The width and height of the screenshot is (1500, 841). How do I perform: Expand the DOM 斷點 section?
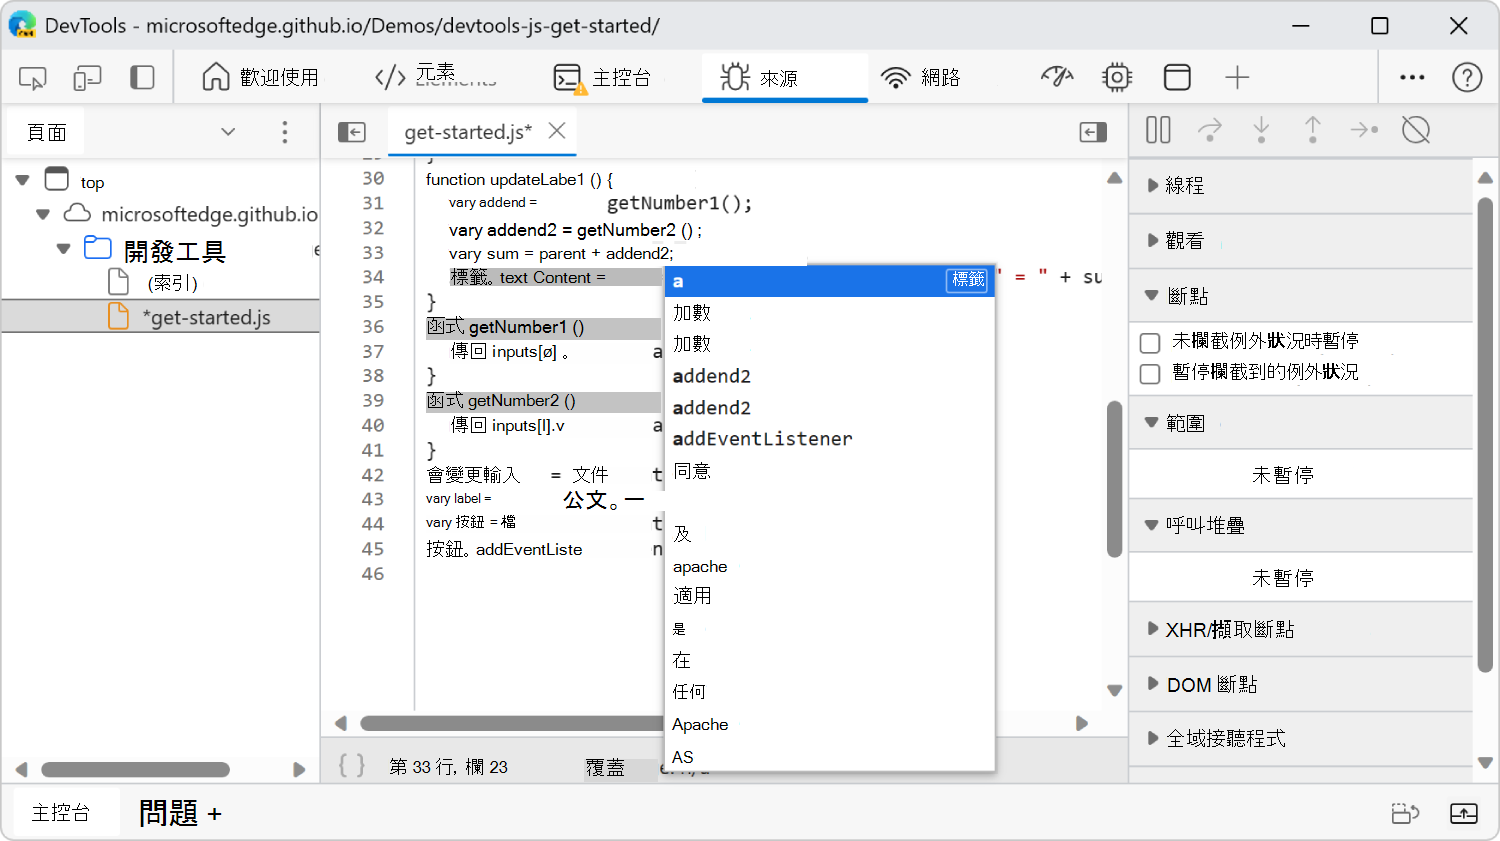(x=1152, y=684)
